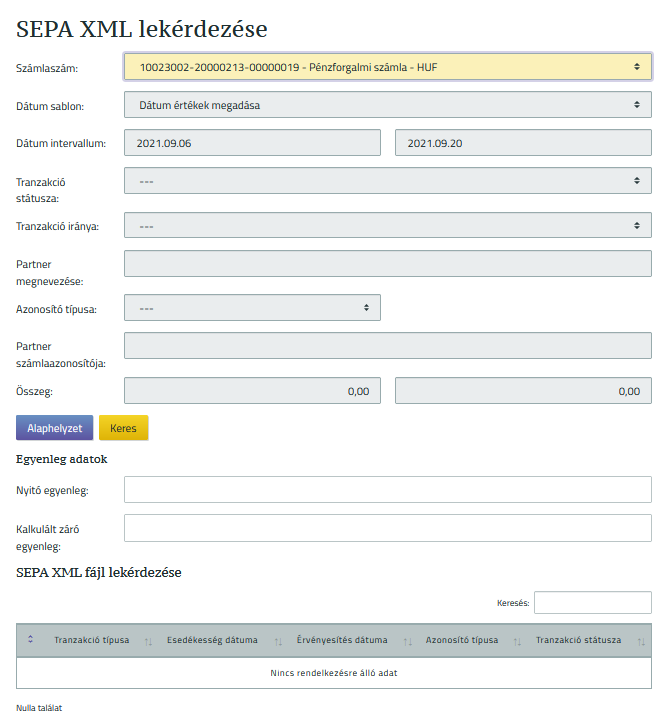
Task: Open the Számlaszám account dropdown
Action: click(x=387, y=67)
